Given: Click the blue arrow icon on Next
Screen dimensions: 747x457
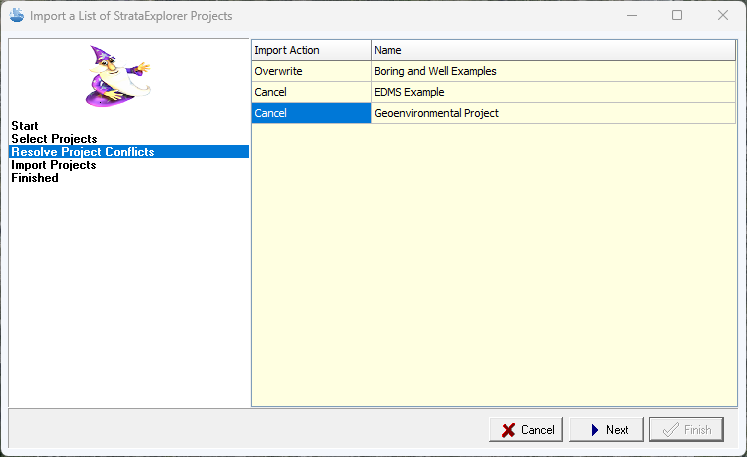Looking at the screenshot, I should pos(594,430).
